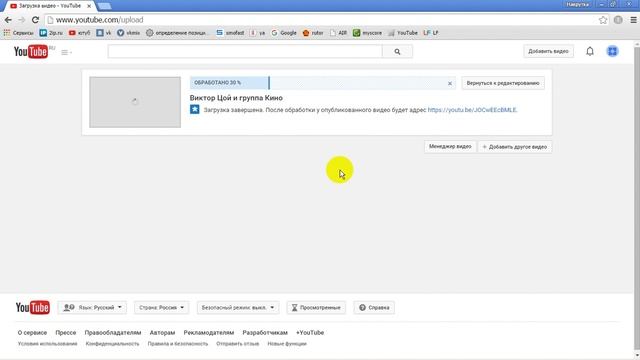The height and width of the screenshot is (360, 640).
Task: Click Вернуться к редактированию button
Action: (503, 83)
